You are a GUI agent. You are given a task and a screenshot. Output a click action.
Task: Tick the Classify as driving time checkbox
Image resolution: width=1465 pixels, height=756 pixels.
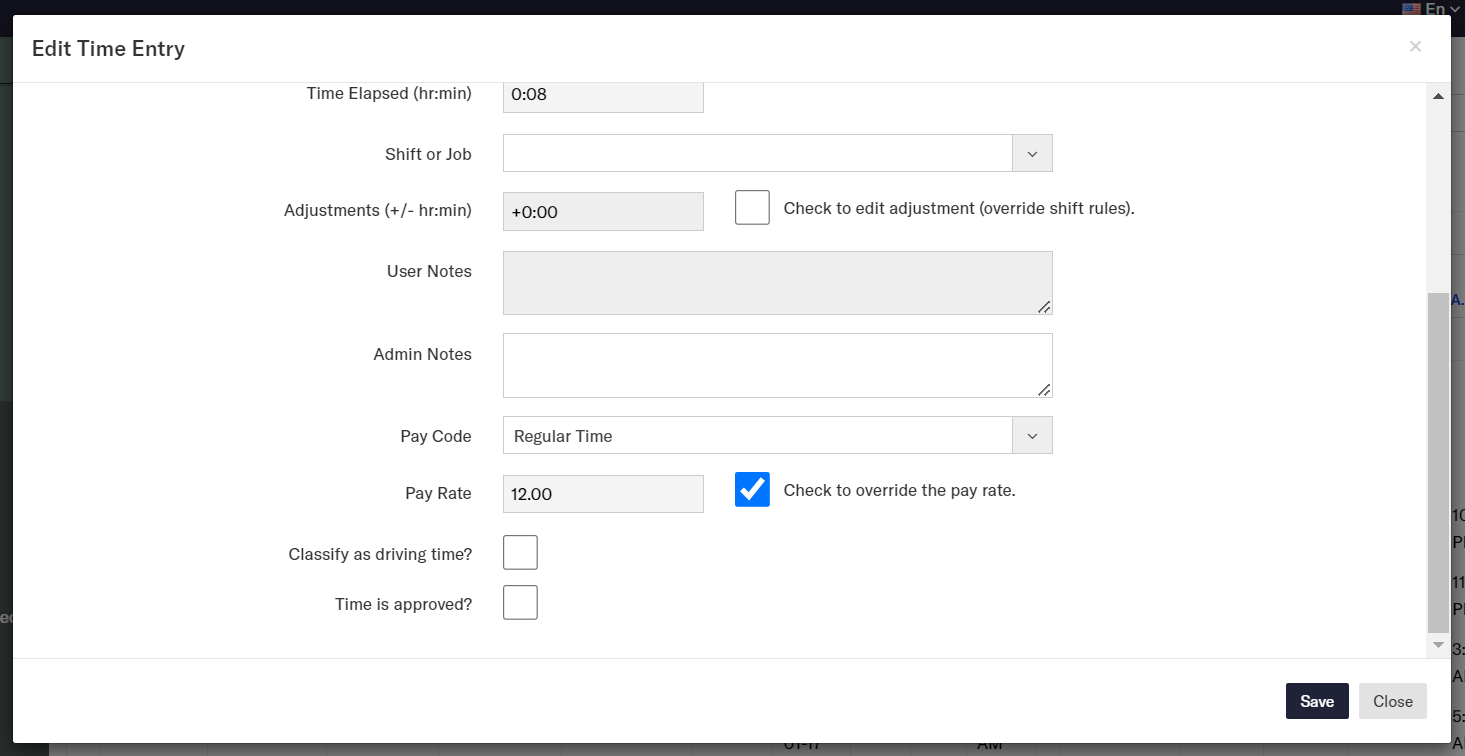pyautogui.click(x=520, y=553)
